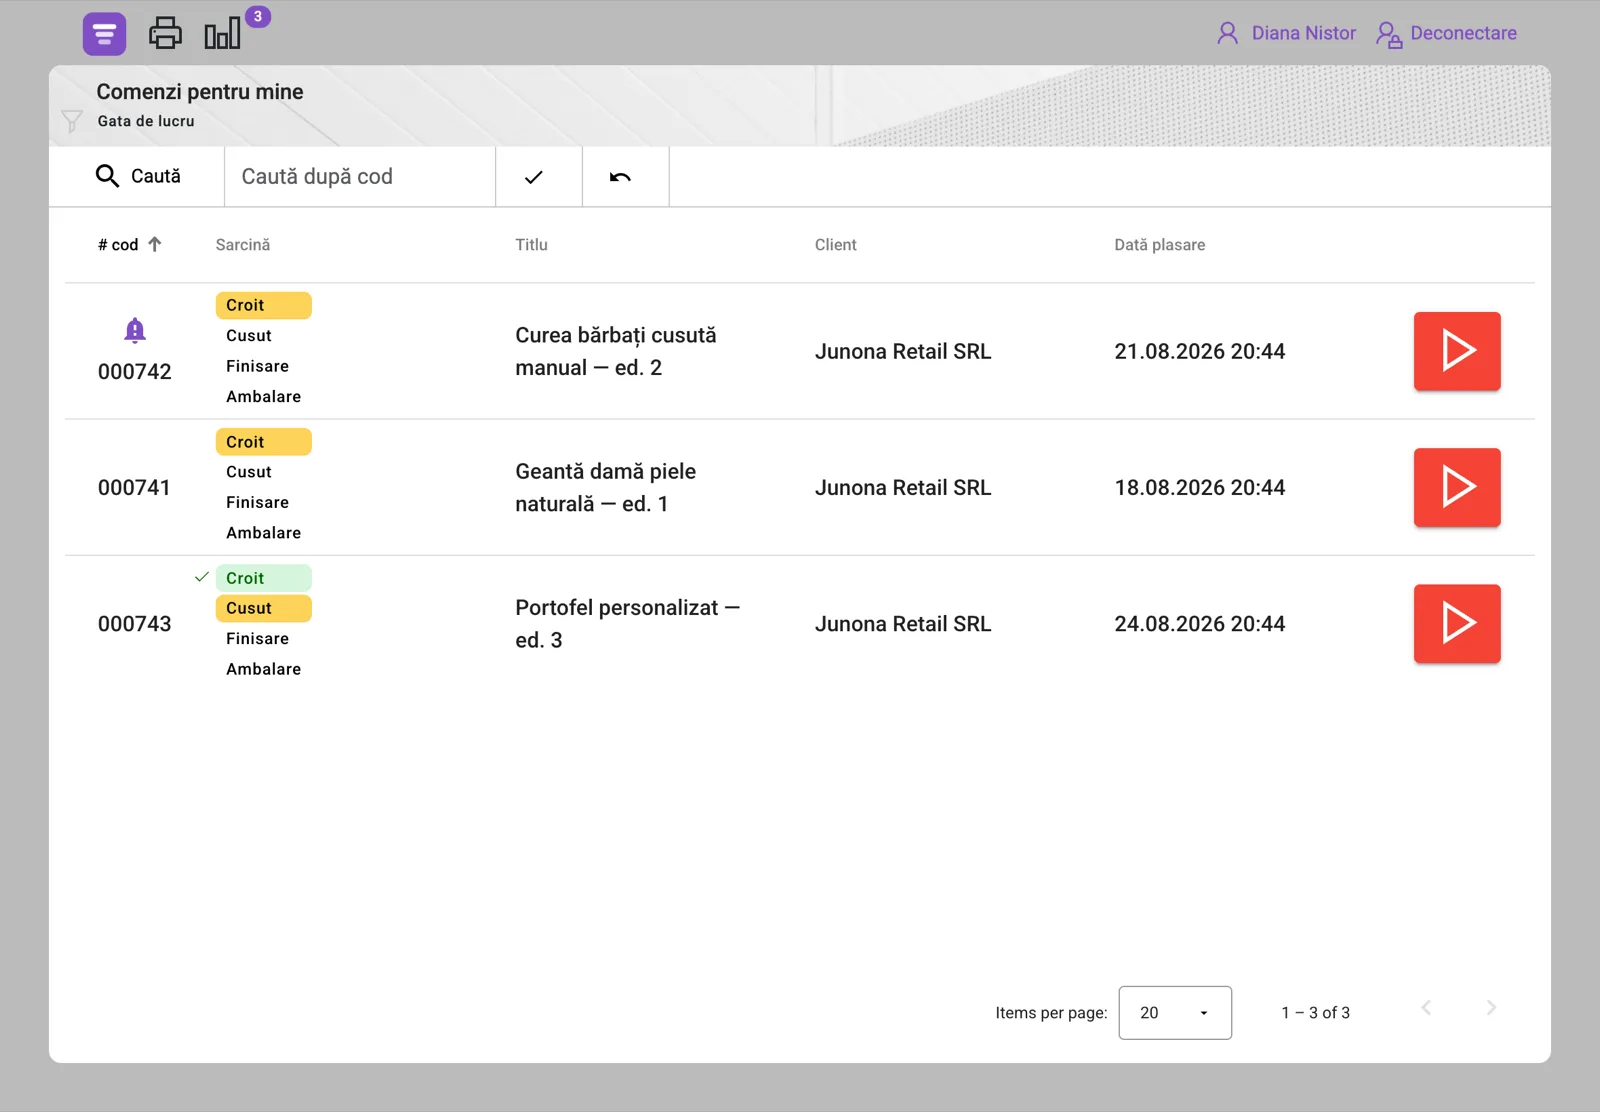1600x1112 pixels.
Task: Click Sarcină column header
Action: (x=243, y=245)
